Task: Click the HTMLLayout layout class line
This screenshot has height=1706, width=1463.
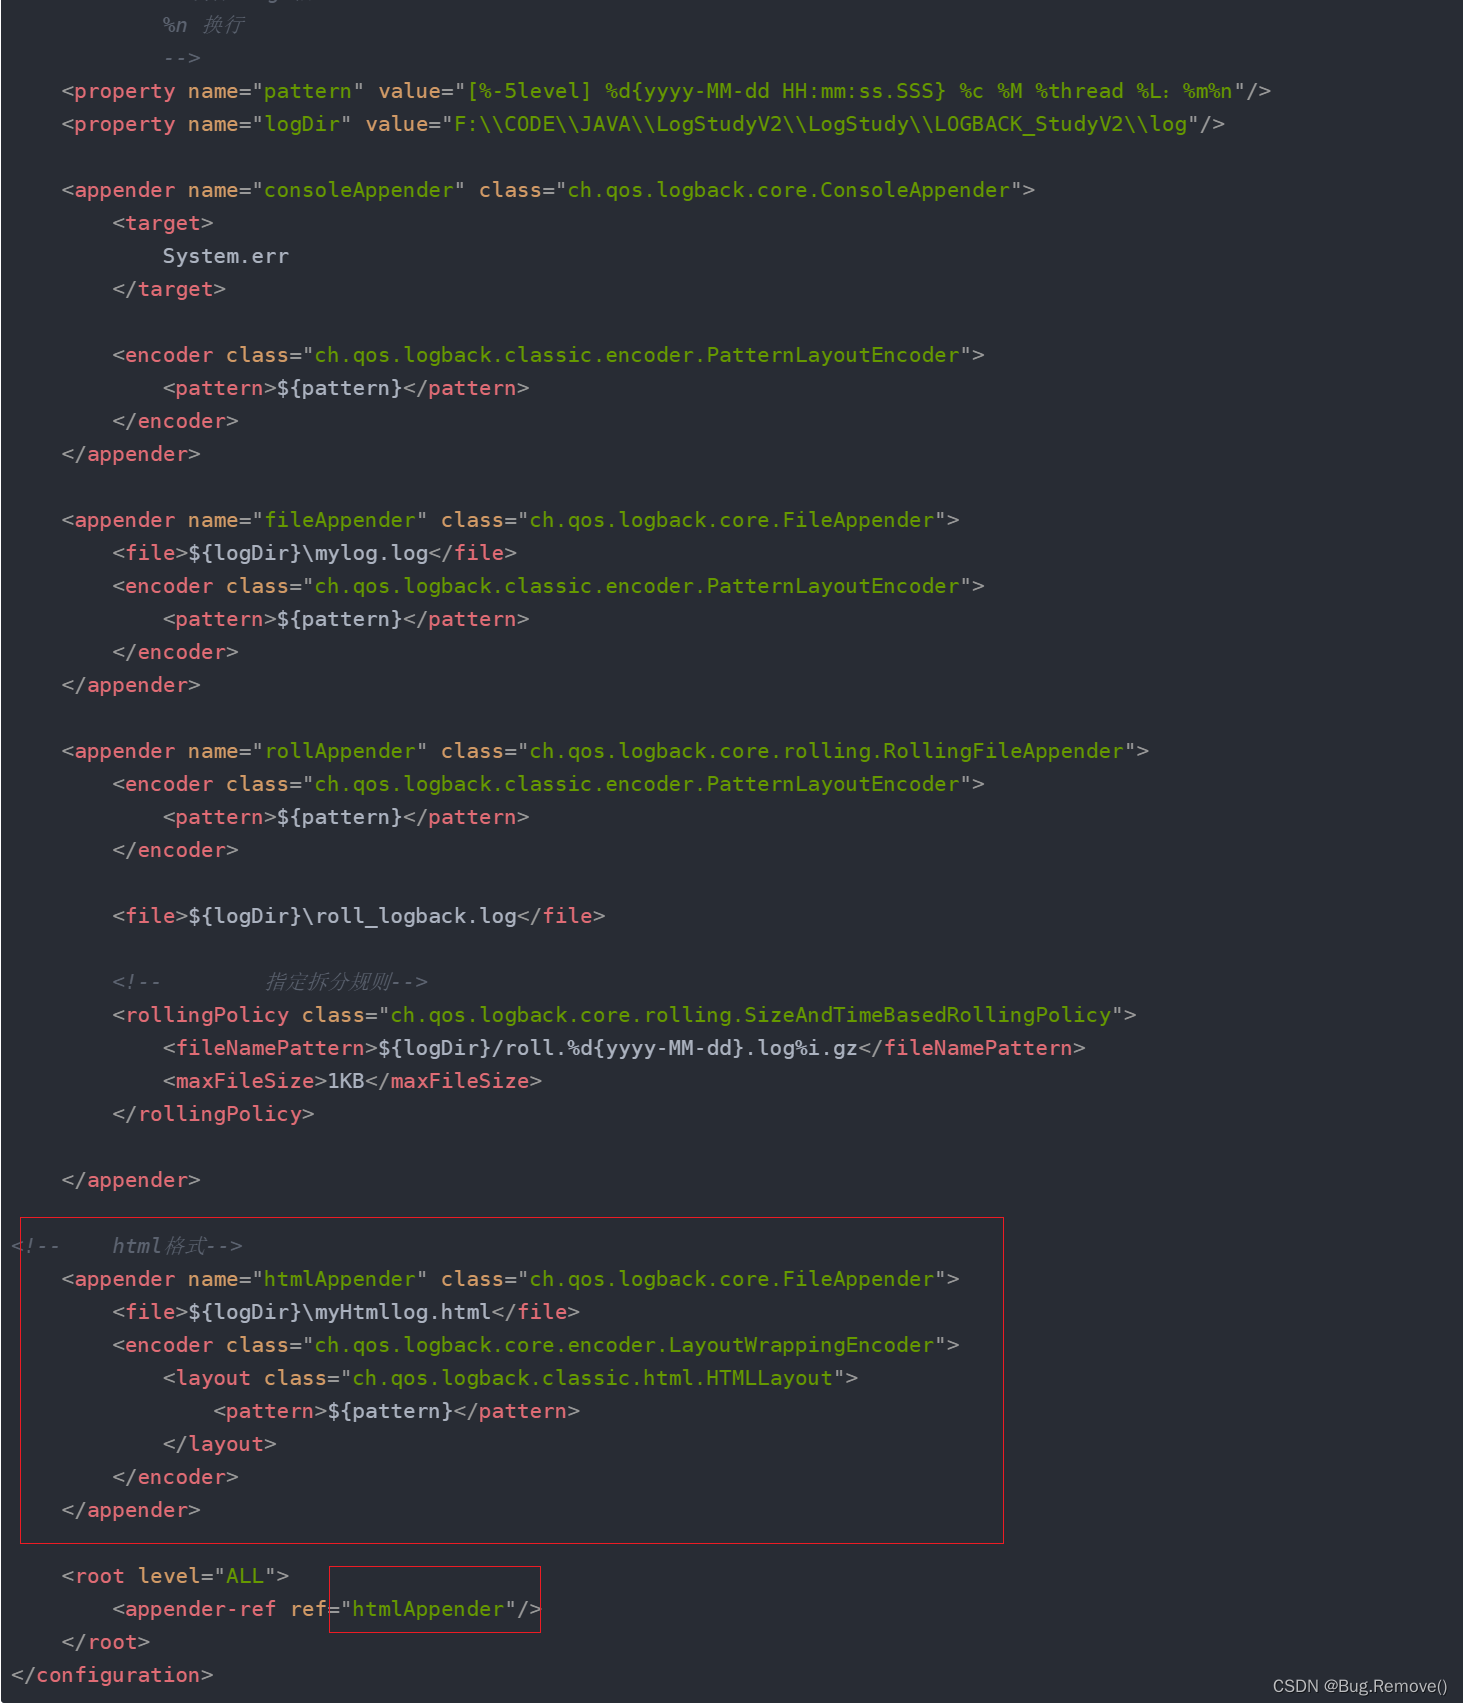Action: click(x=510, y=1378)
